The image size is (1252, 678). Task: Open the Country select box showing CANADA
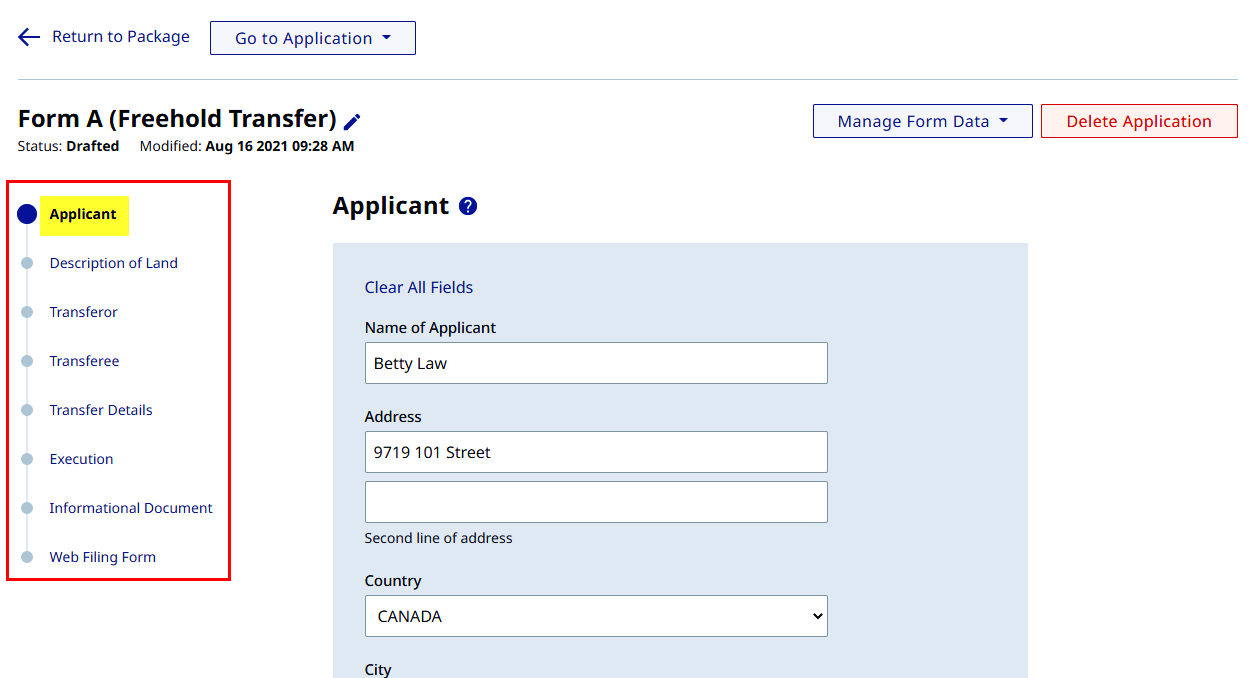[596, 616]
